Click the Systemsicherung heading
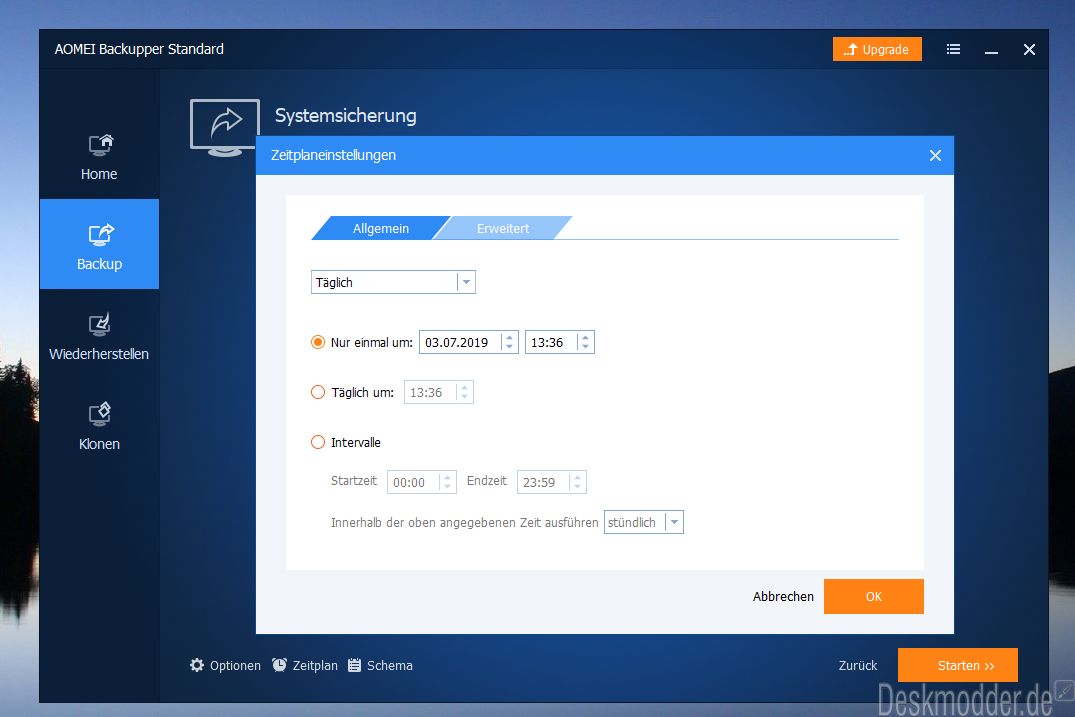1075x717 pixels. [x=346, y=115]
